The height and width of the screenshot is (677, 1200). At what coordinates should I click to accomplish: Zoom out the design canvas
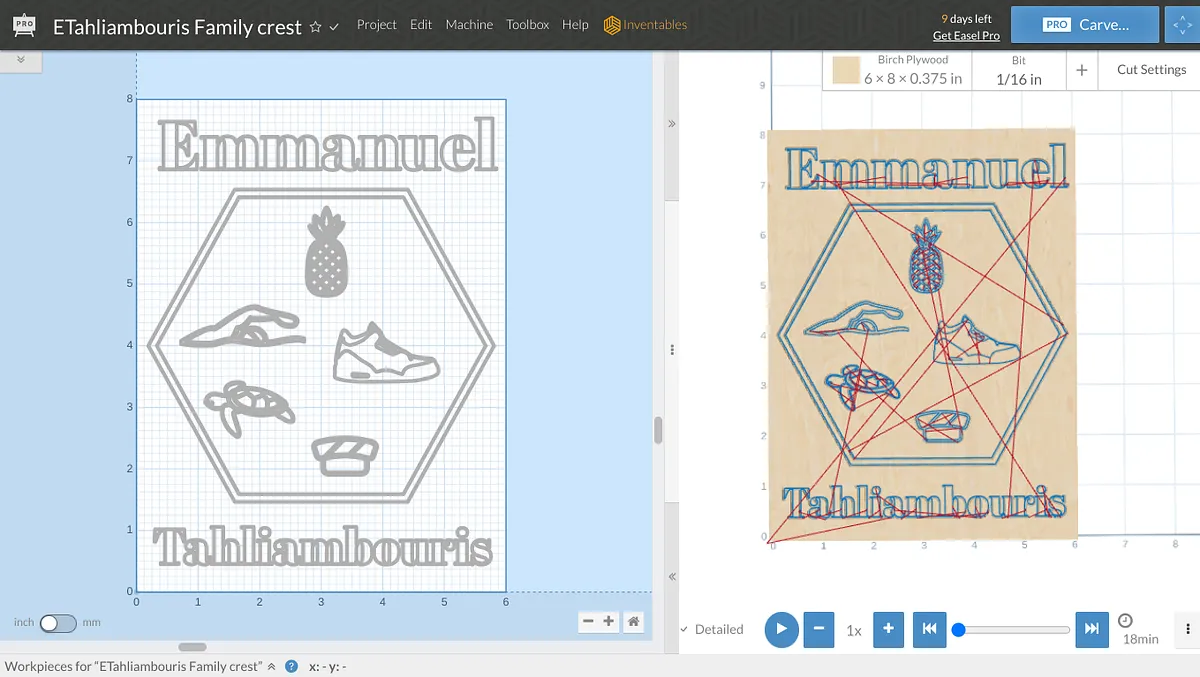pos(589,622)
